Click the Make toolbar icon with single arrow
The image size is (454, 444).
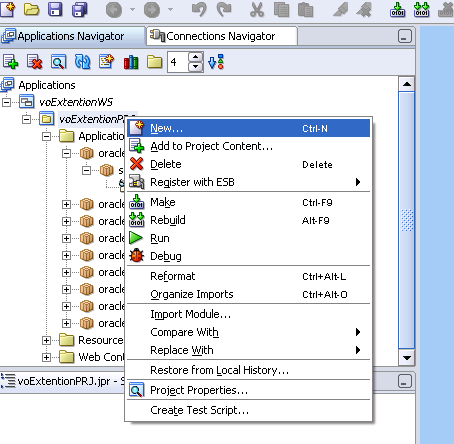pos(397,10)
